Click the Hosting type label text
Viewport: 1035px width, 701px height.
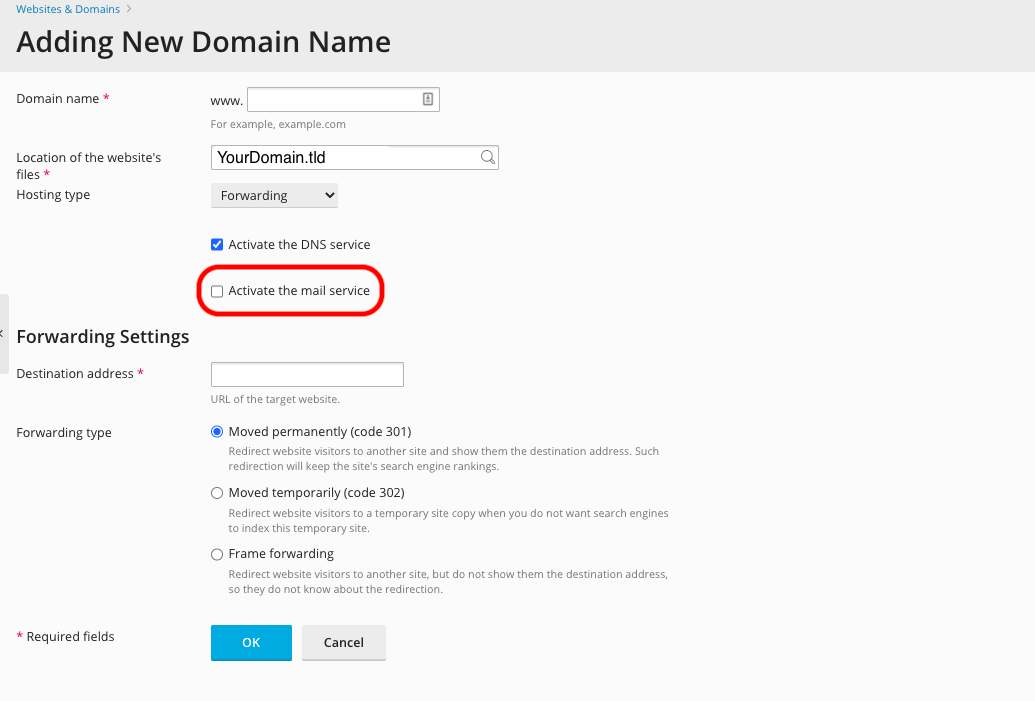click(53, 195)
